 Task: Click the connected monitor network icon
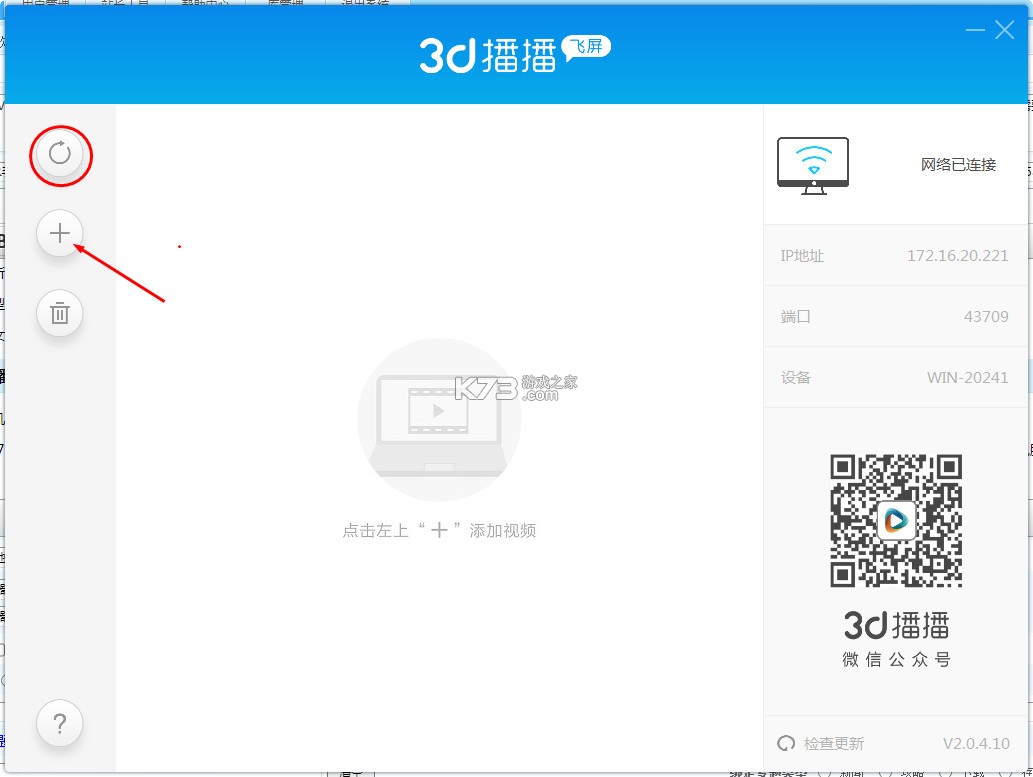[x=812, y=164]
